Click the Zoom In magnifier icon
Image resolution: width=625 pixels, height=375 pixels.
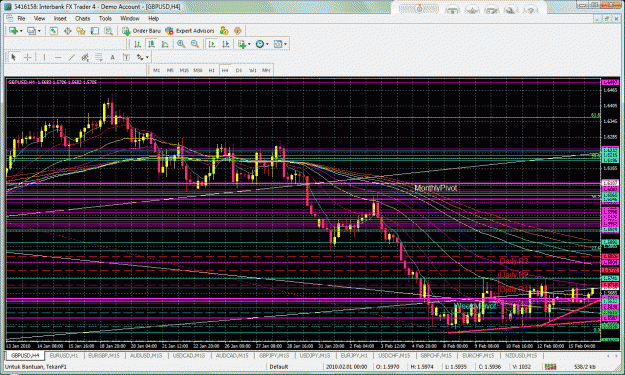[x=181, y=44]
